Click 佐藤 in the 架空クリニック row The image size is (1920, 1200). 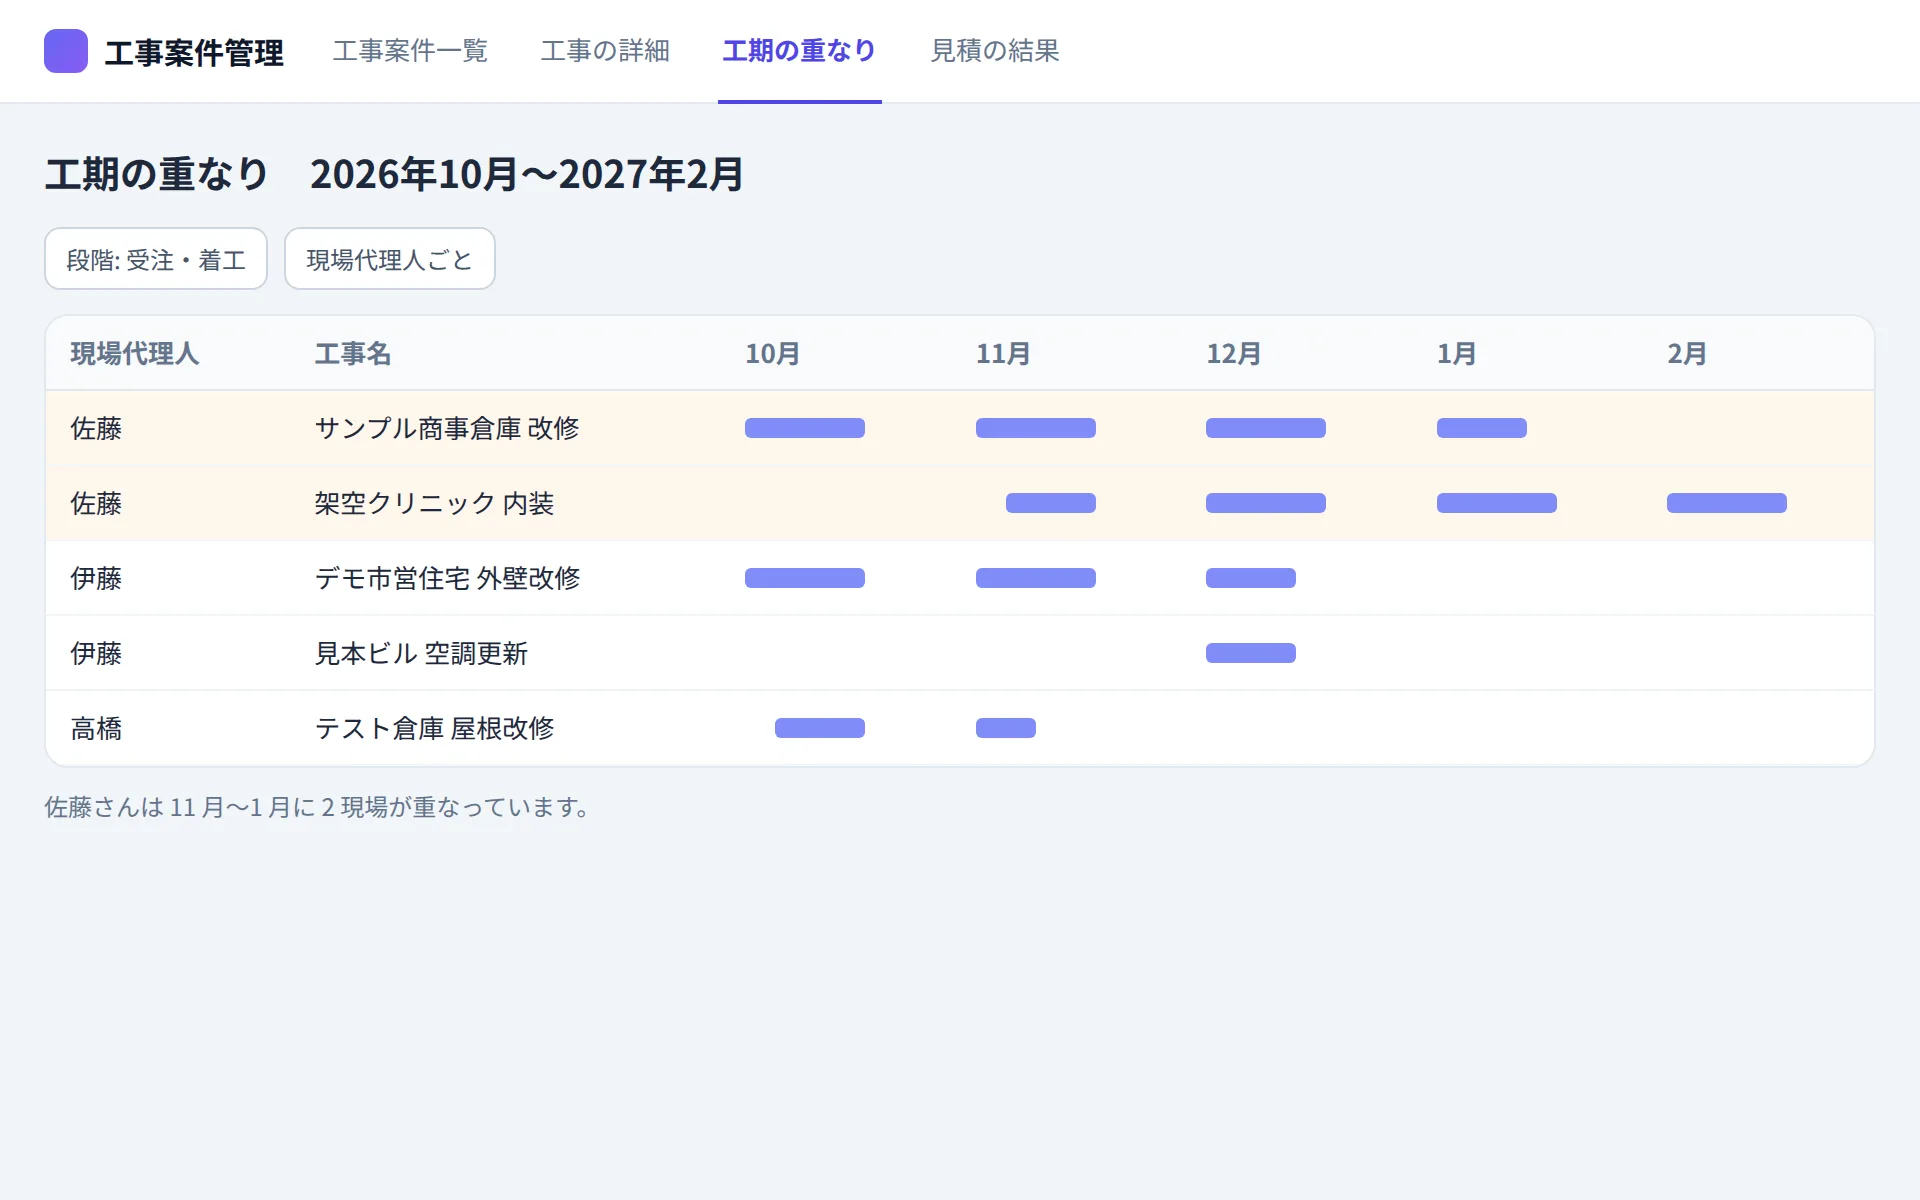[x=96, y=503]
